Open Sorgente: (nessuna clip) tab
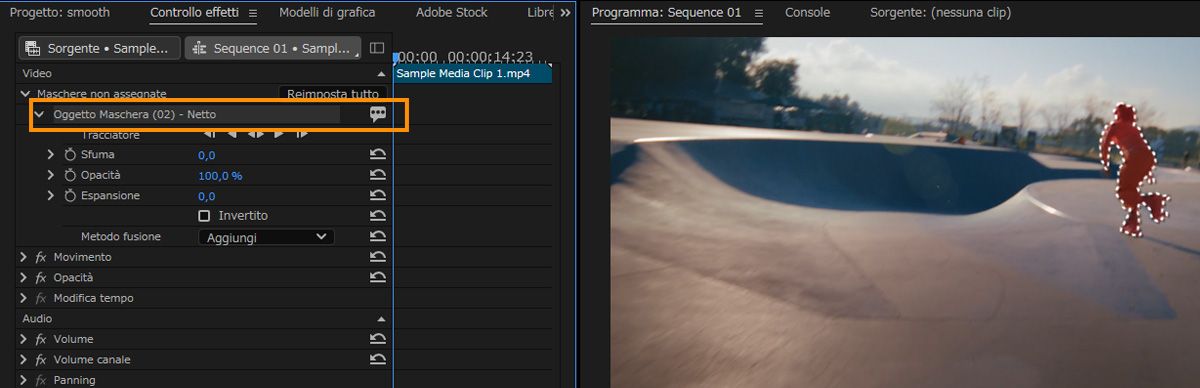This screenshot has height=388, width=1200. pyautogui.click(x=940, y=13)
